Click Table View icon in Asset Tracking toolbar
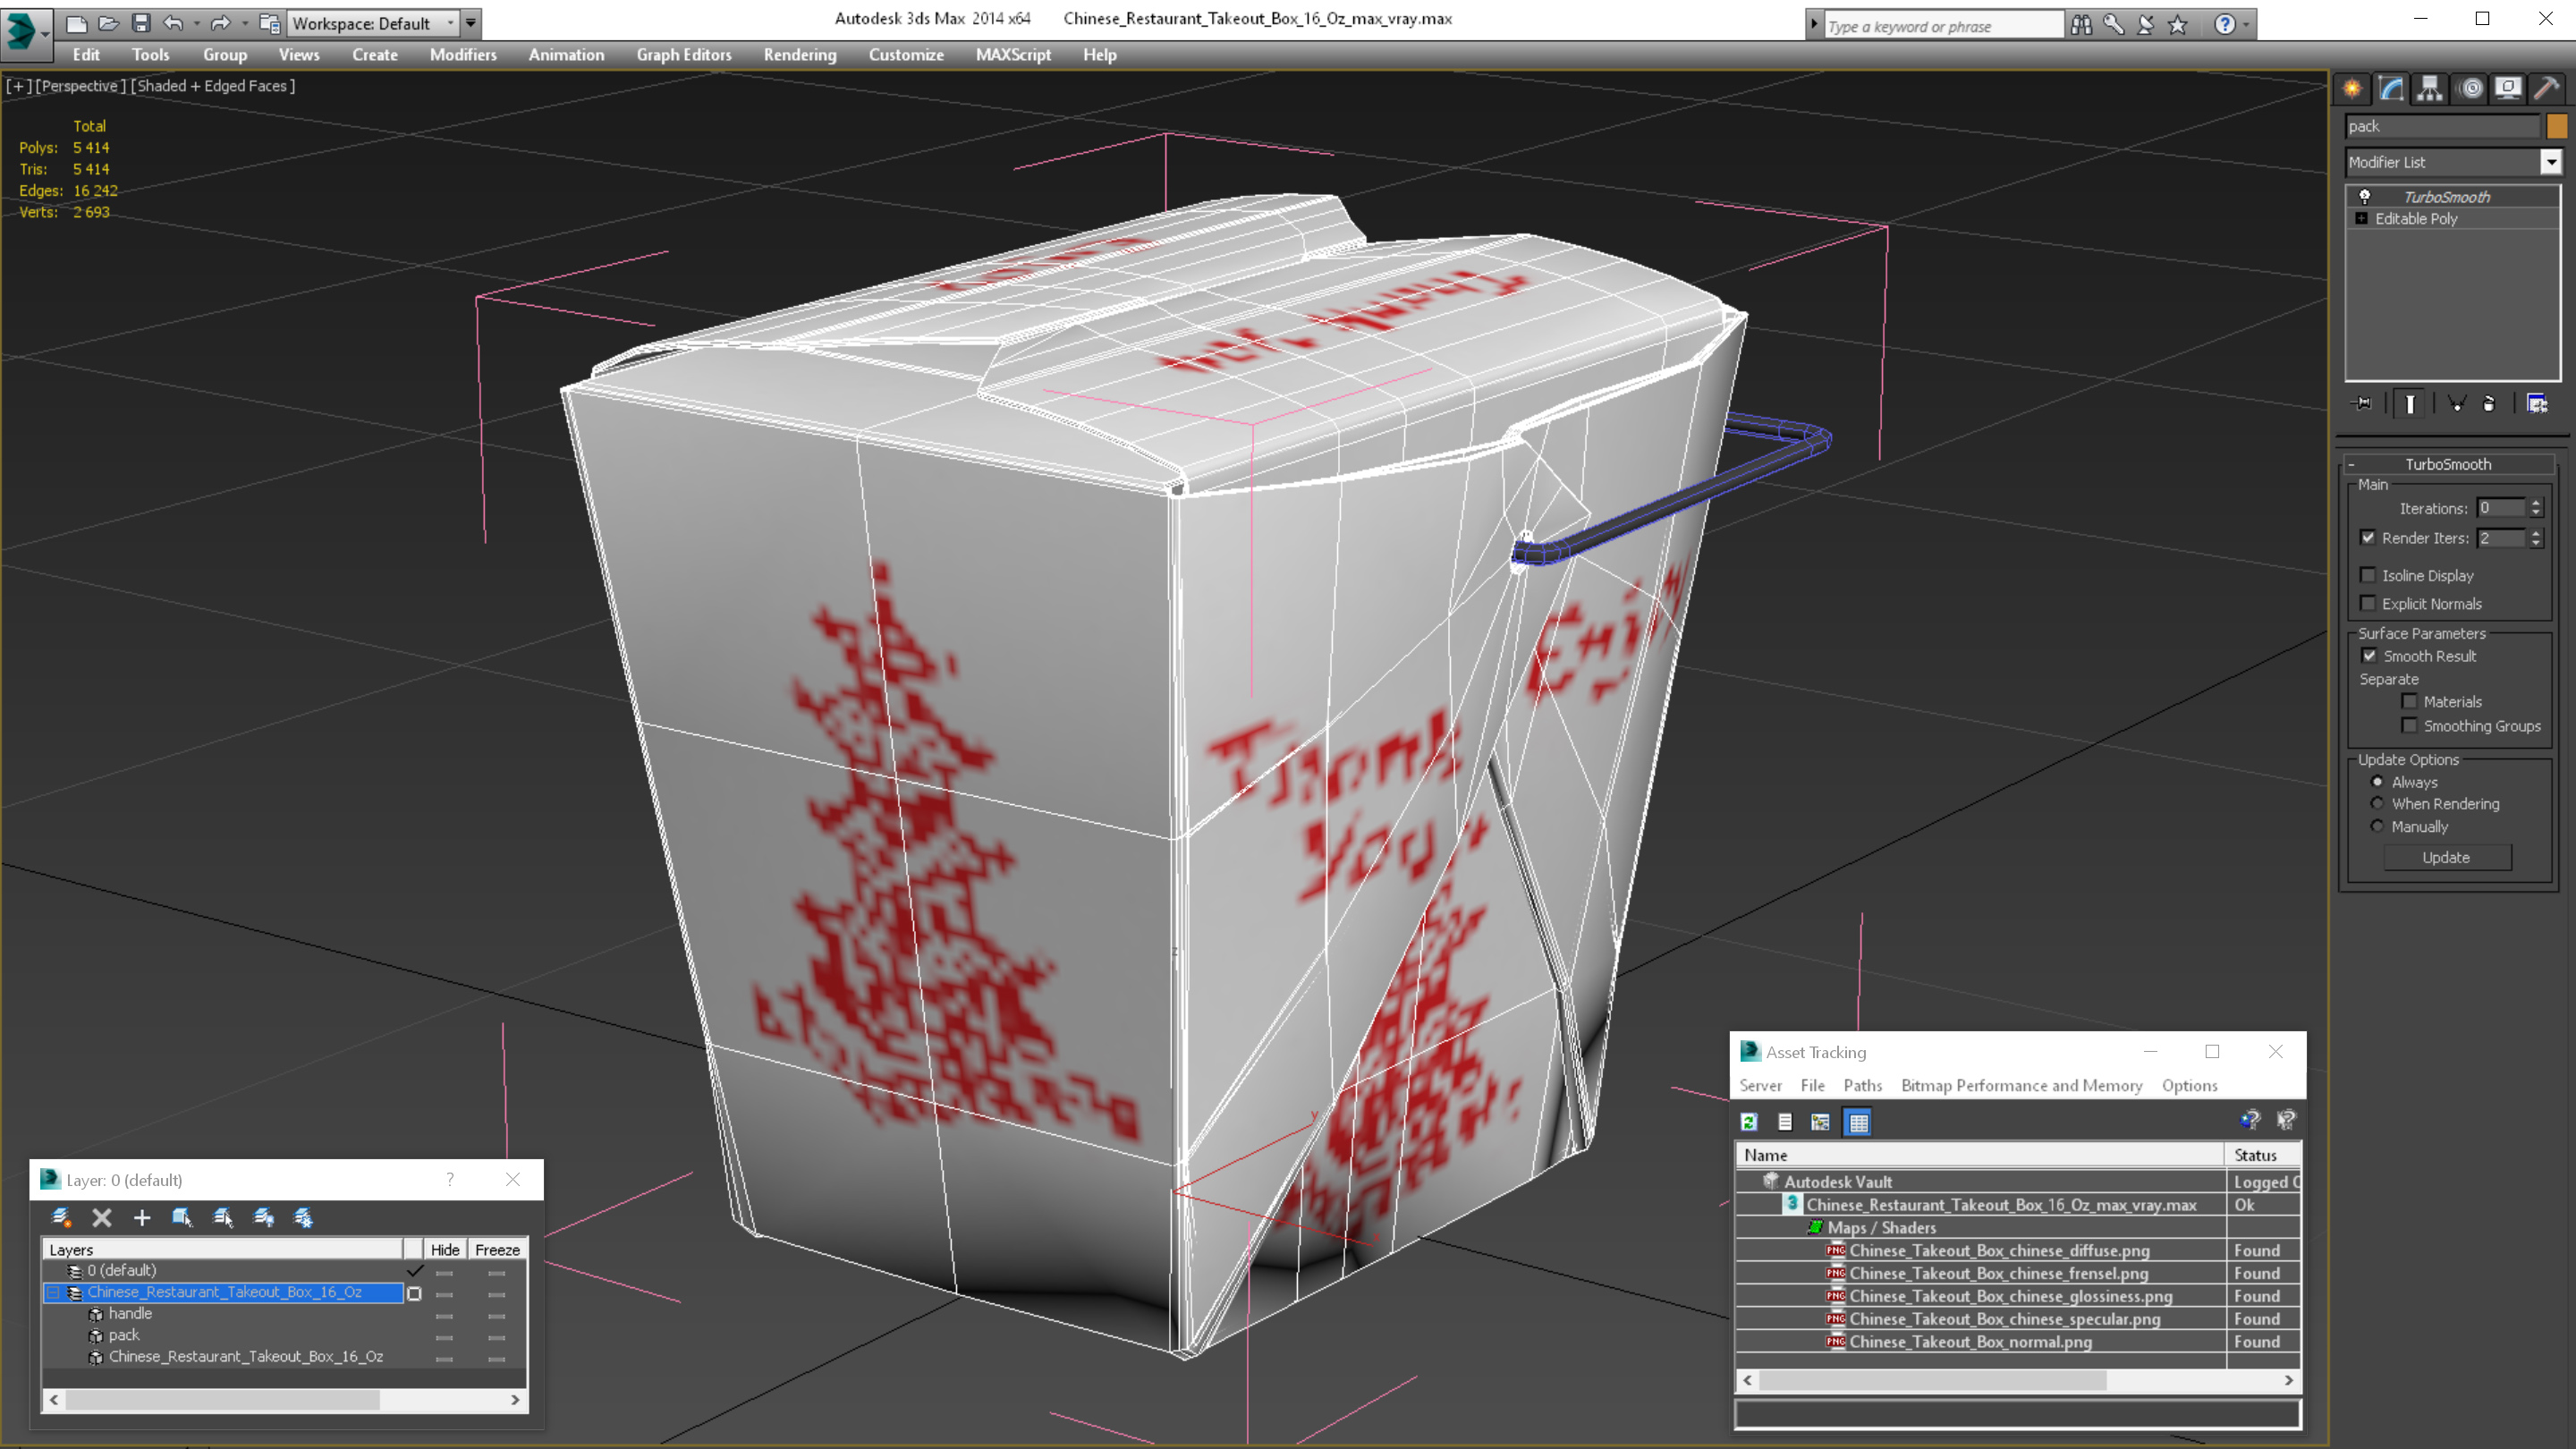The height and width of the screenshot is (1449, 2576). click(1858, 1122)
